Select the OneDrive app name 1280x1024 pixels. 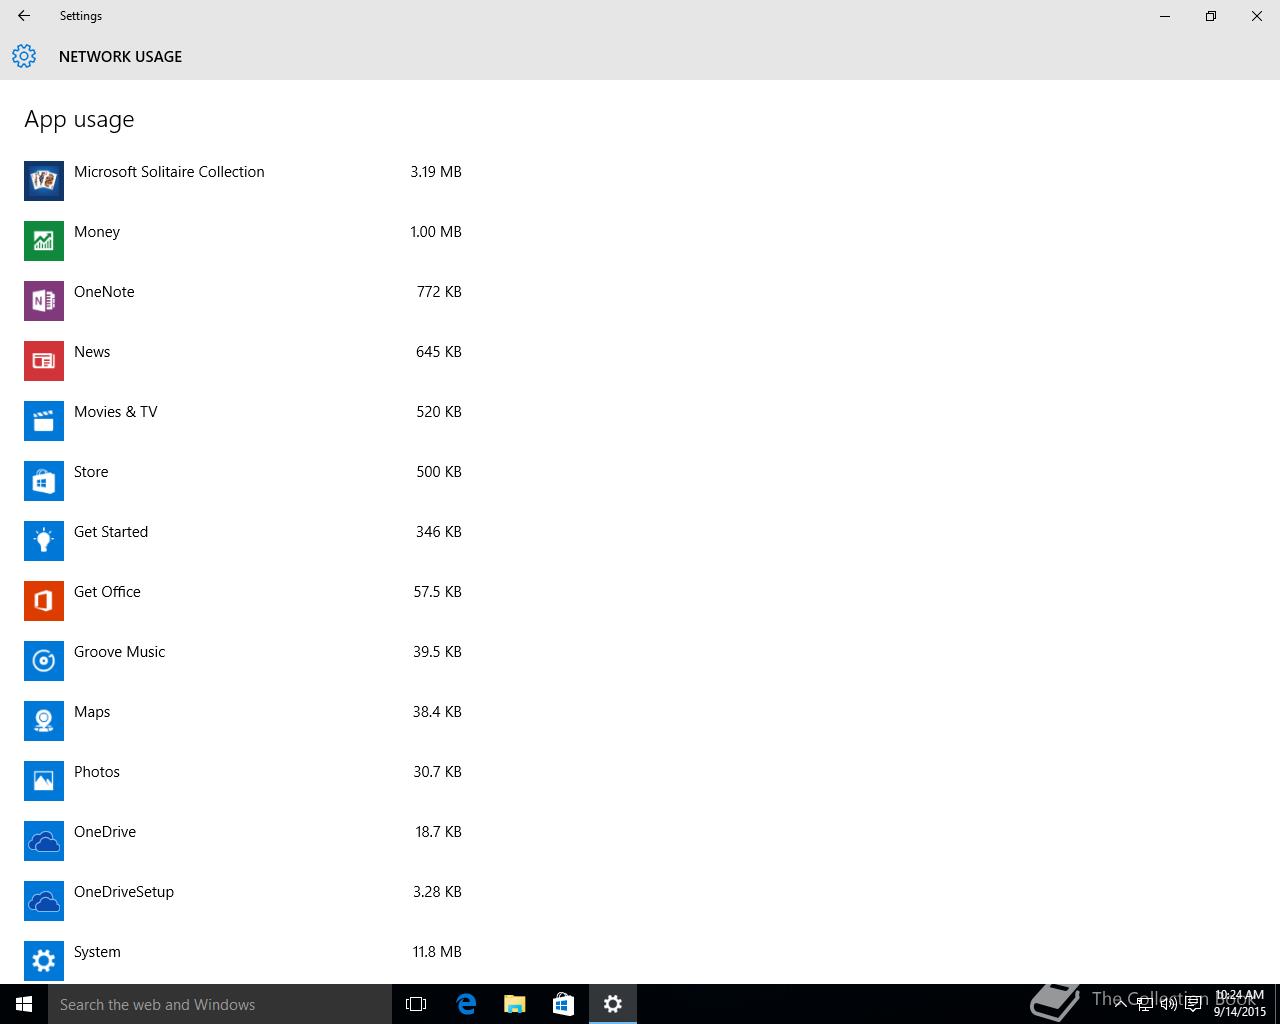(x=105, y=832)
